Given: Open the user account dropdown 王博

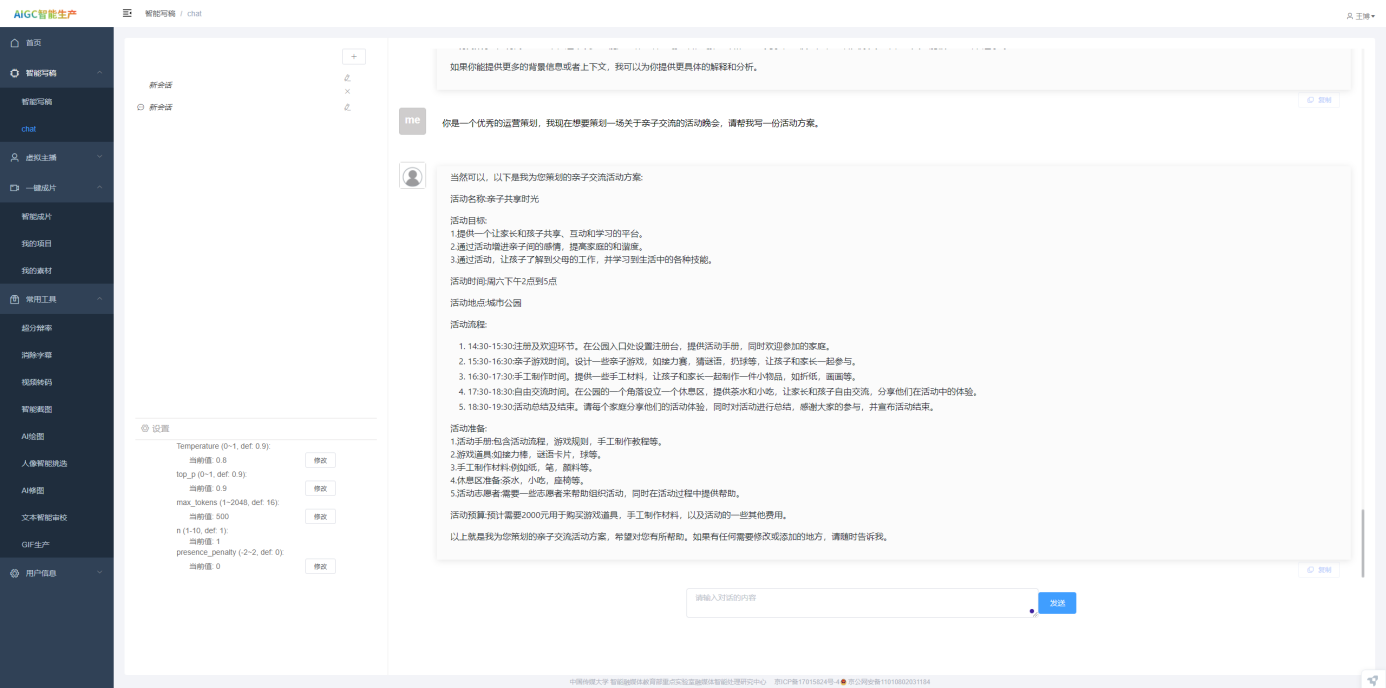Looking at the screenshot, I should 1360,16.
